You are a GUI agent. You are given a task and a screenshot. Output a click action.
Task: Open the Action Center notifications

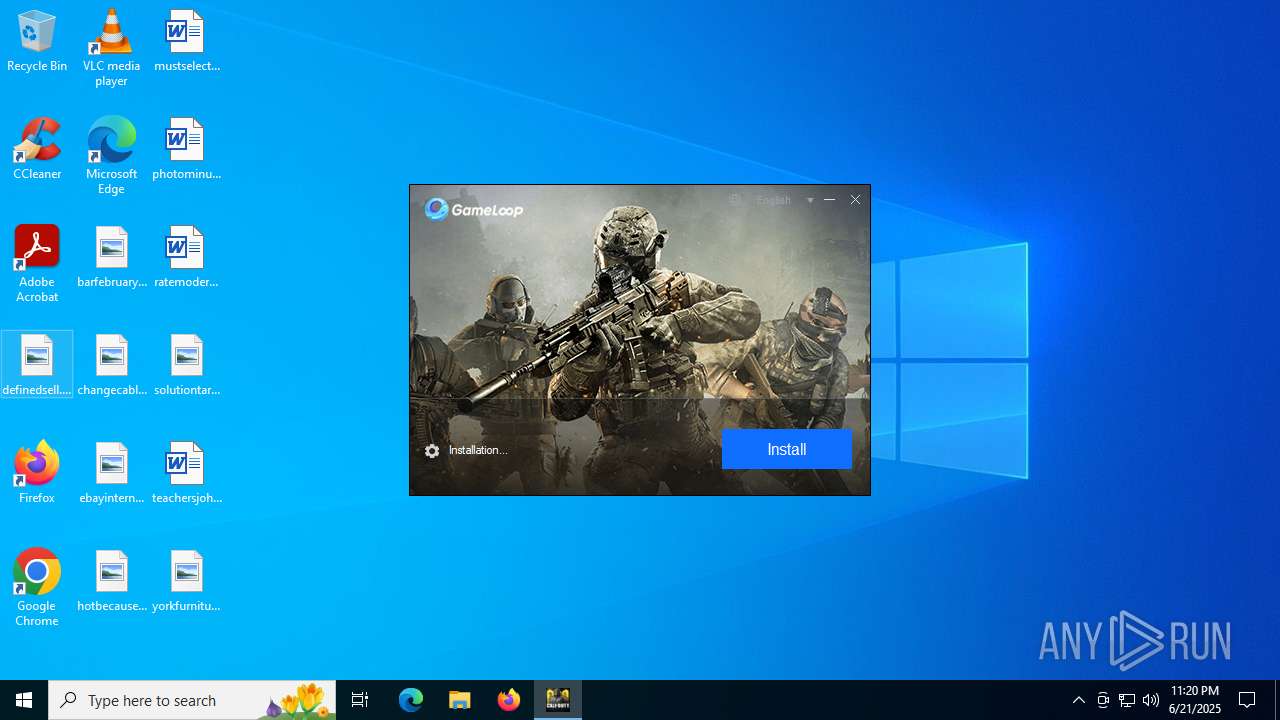(x=1247, y=700)
